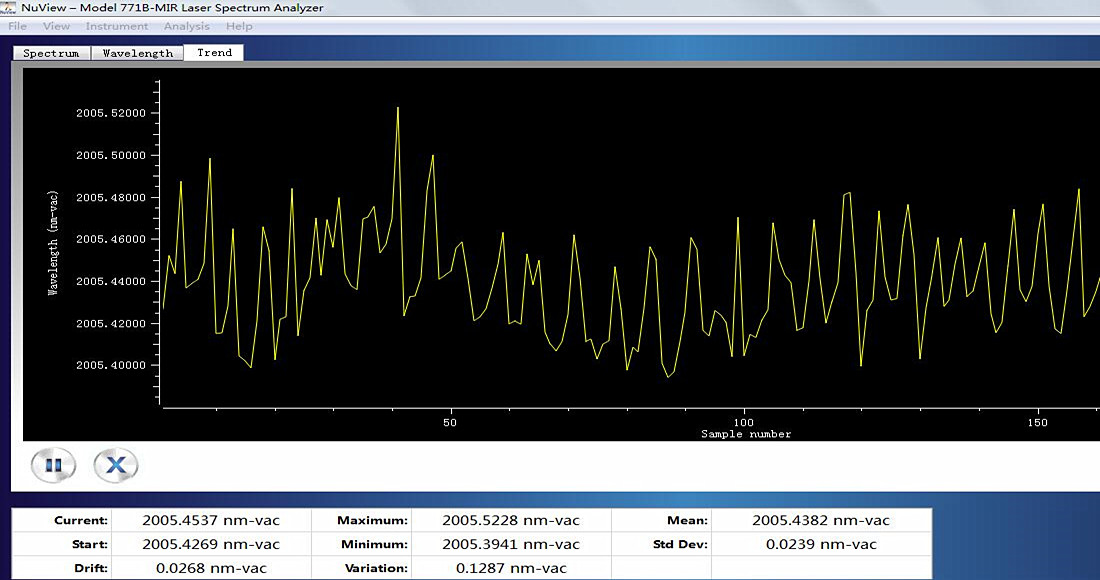Click the NuView application icon in title bar
The width and height of the screenshot is (1100, 580).
[x=9, y=8]
